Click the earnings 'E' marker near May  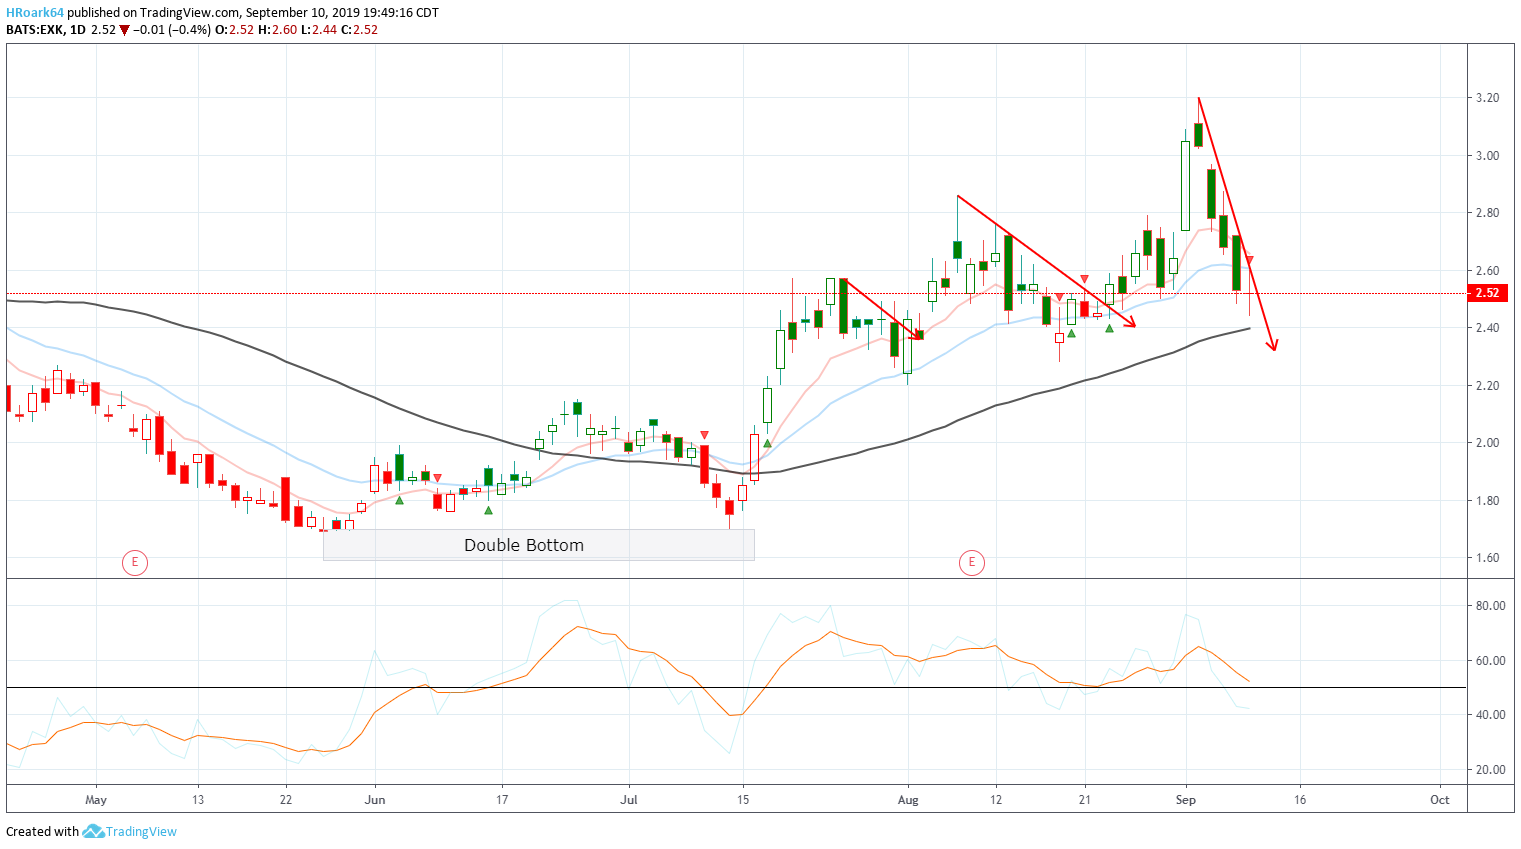point(135,562)
